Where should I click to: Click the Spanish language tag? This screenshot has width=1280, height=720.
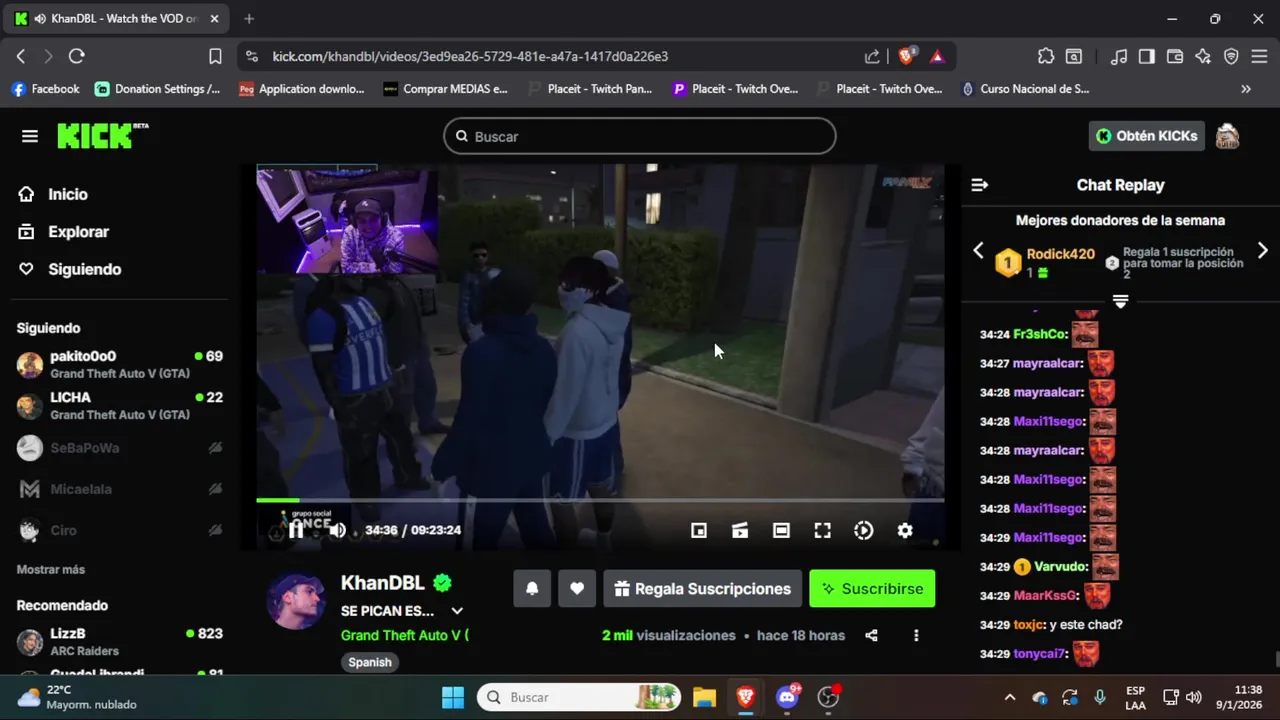tap(370, 662)
